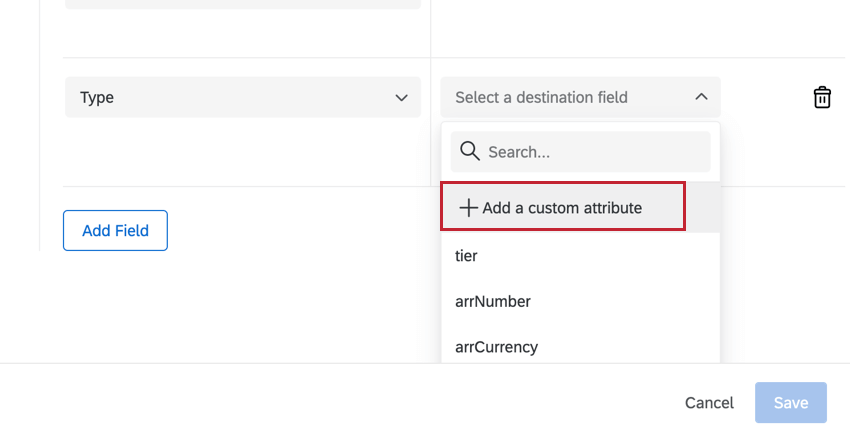Click the Select a destination field placeholder text
Viewport: 850px width, 425px height.
coord(541,98)
